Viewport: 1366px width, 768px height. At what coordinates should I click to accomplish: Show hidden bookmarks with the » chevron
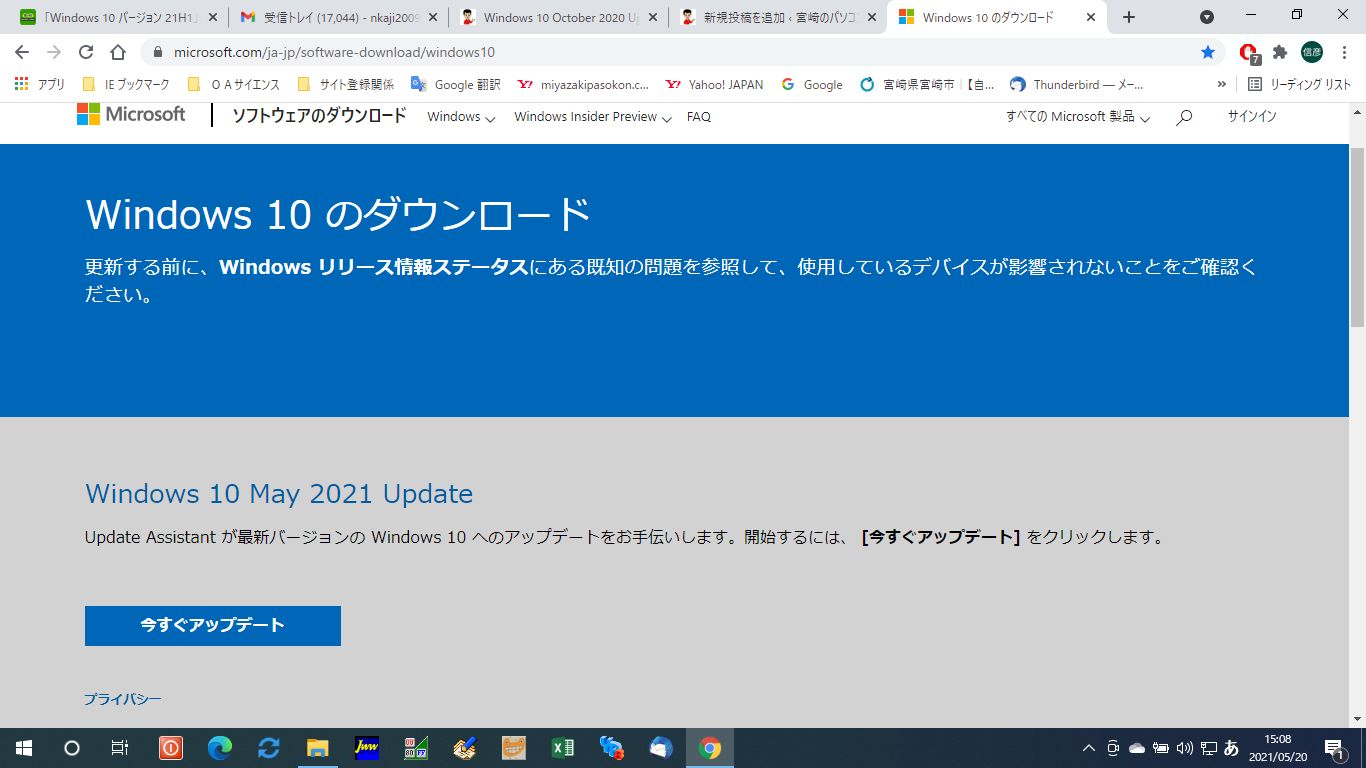click(1221, 85)
